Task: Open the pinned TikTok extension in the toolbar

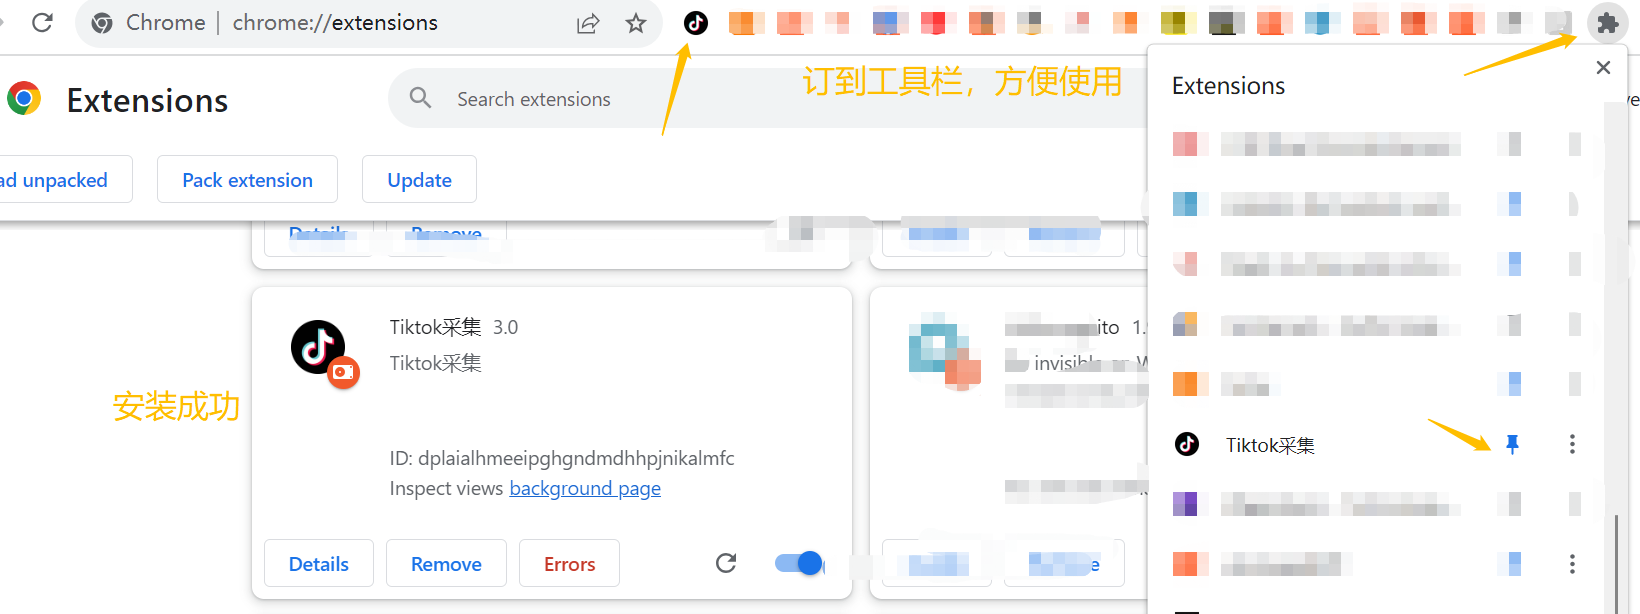Action: (696, 22)
